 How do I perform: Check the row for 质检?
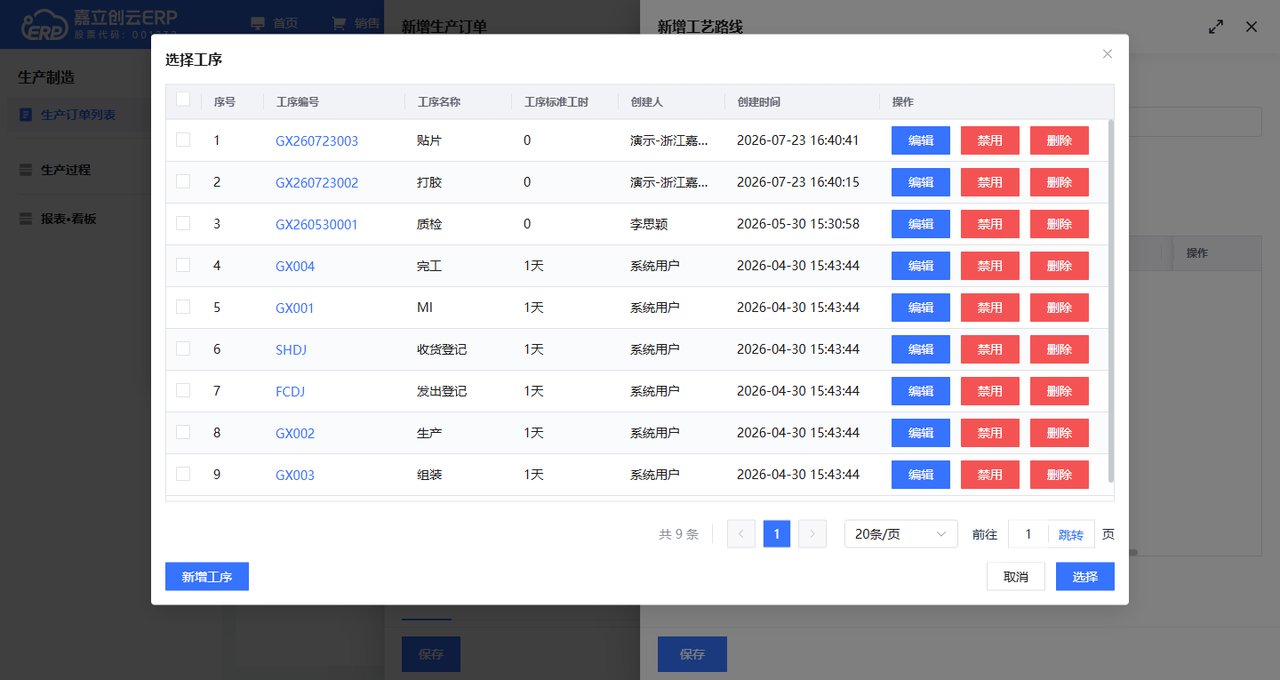click(183, 223)
